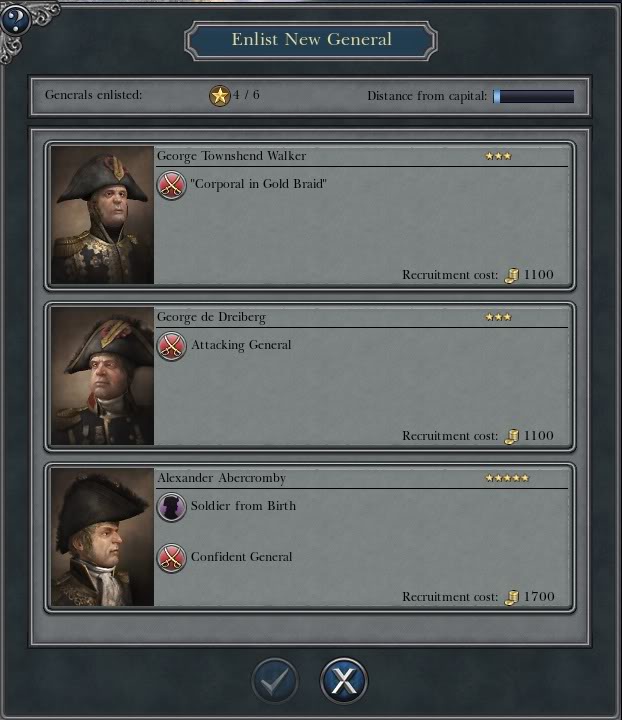Click George Townshend Walker's three-star rating
Viewport: 622px width, 721px height.
click(x=498, y=156)
